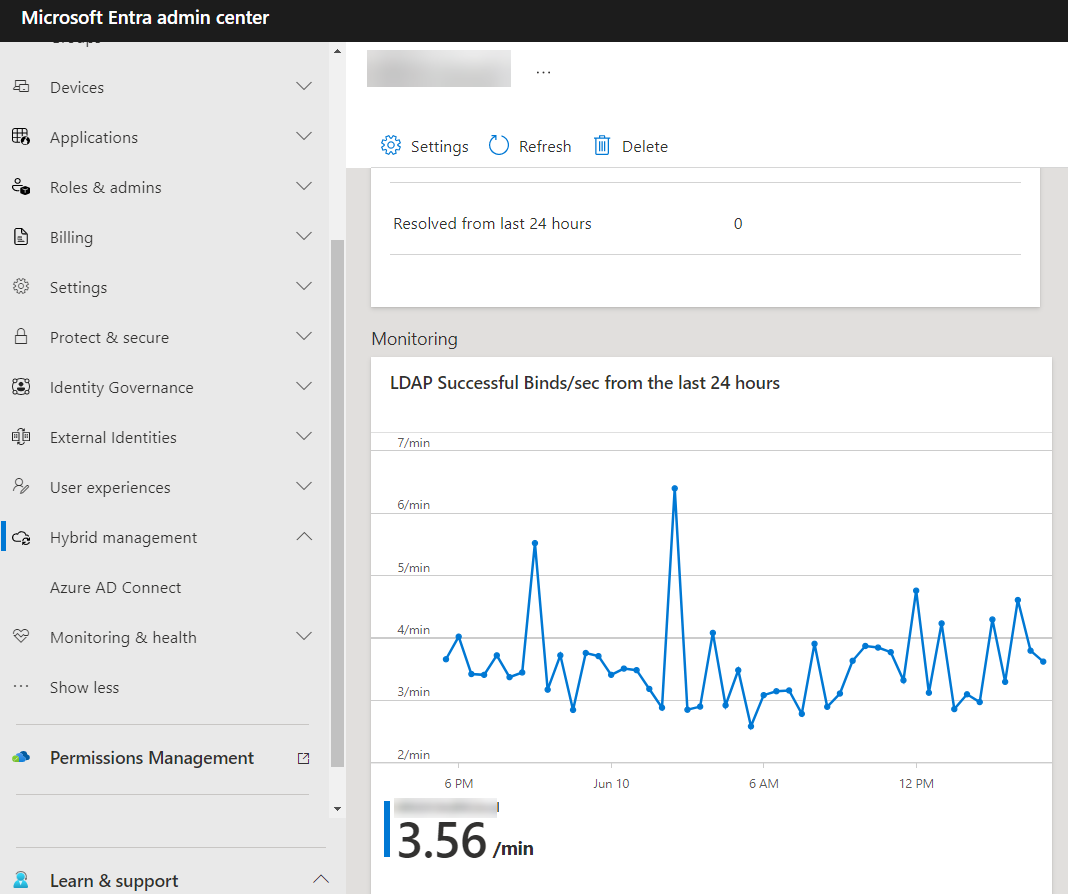
Task: Click the Devices icon in sidebar
Action: tap(21, 86)
